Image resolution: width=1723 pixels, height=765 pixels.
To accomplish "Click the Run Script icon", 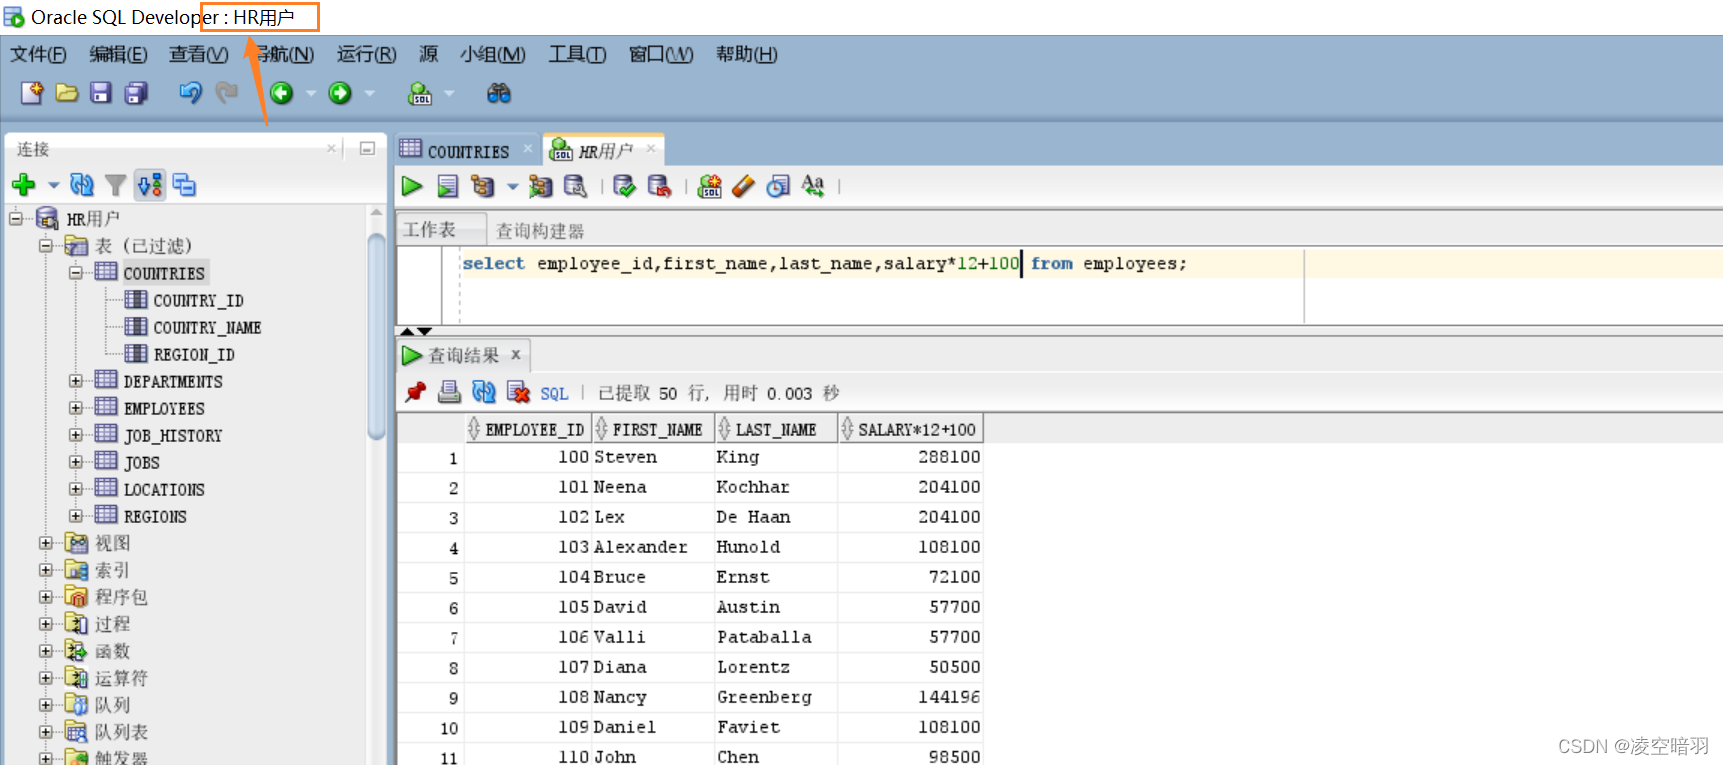I will (448, 186).
